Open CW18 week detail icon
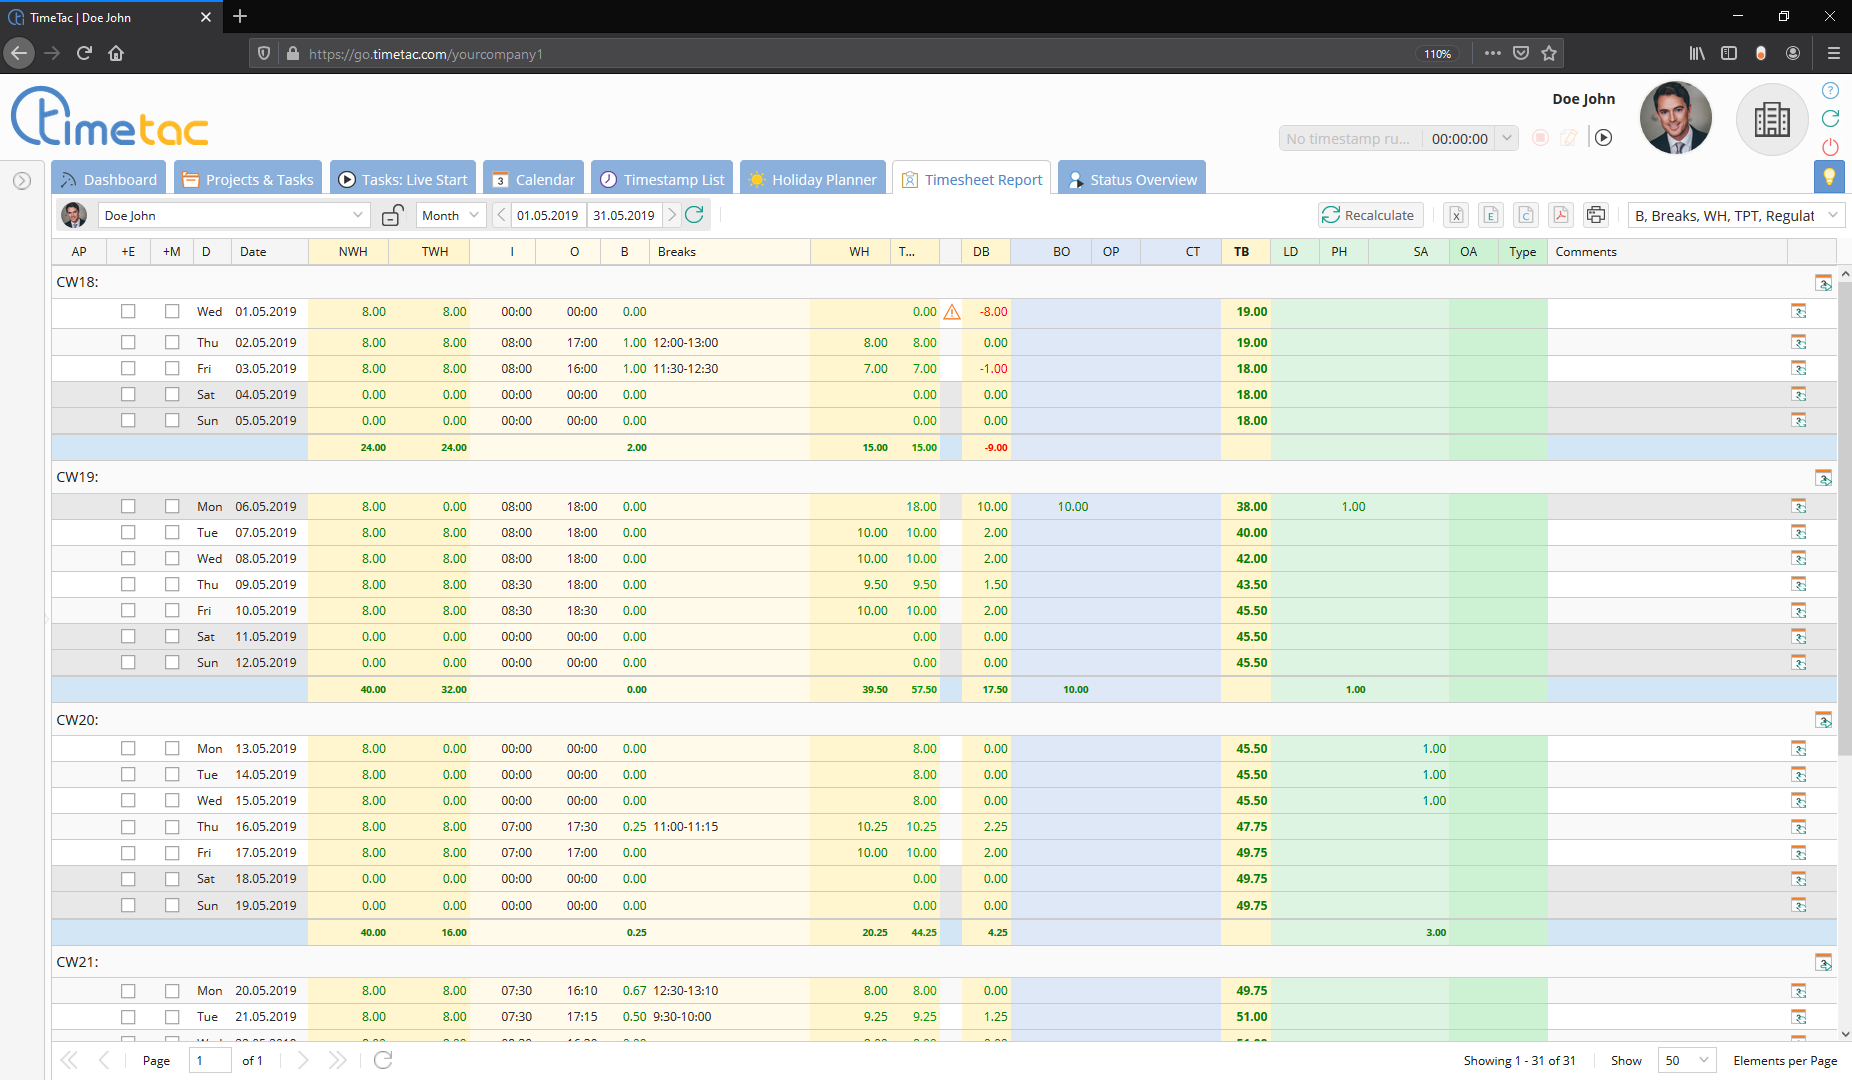The height and width of the screenshot is (1080, 1852). click(x=1824, y=283)
